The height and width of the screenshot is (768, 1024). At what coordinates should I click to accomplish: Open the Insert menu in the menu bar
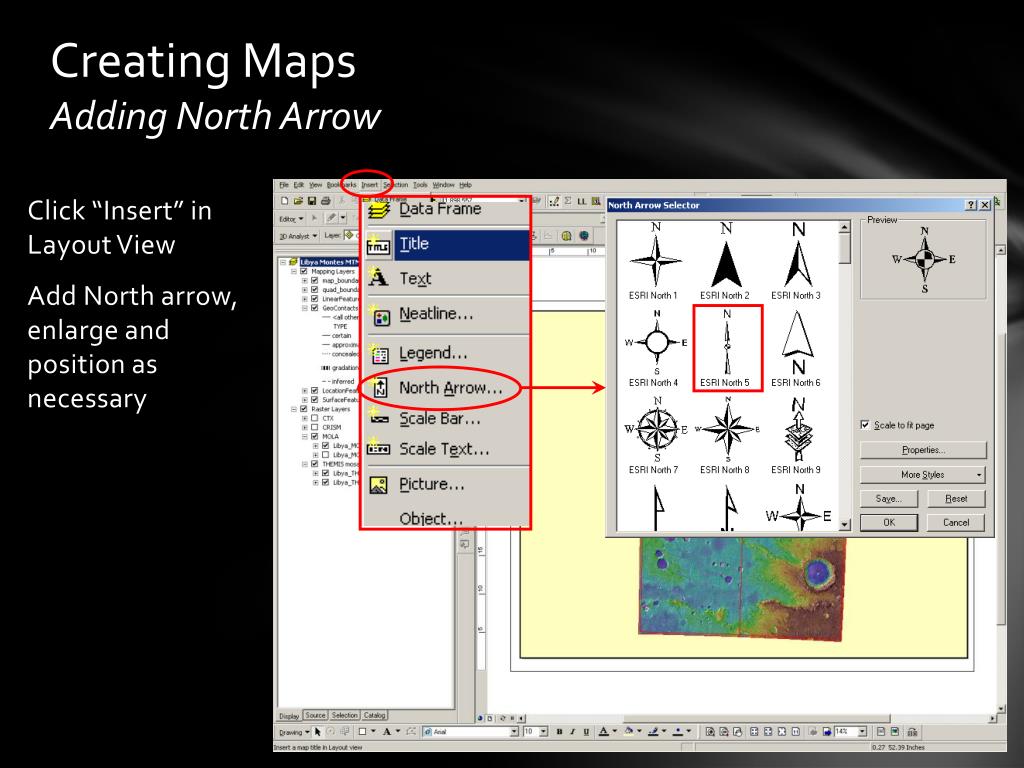click(x=370, y=185)
